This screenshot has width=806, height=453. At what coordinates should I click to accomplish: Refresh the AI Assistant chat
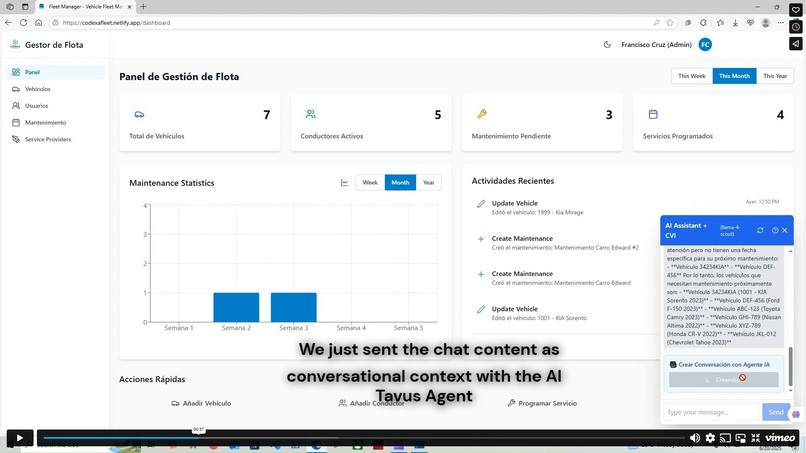pos(760,230)
